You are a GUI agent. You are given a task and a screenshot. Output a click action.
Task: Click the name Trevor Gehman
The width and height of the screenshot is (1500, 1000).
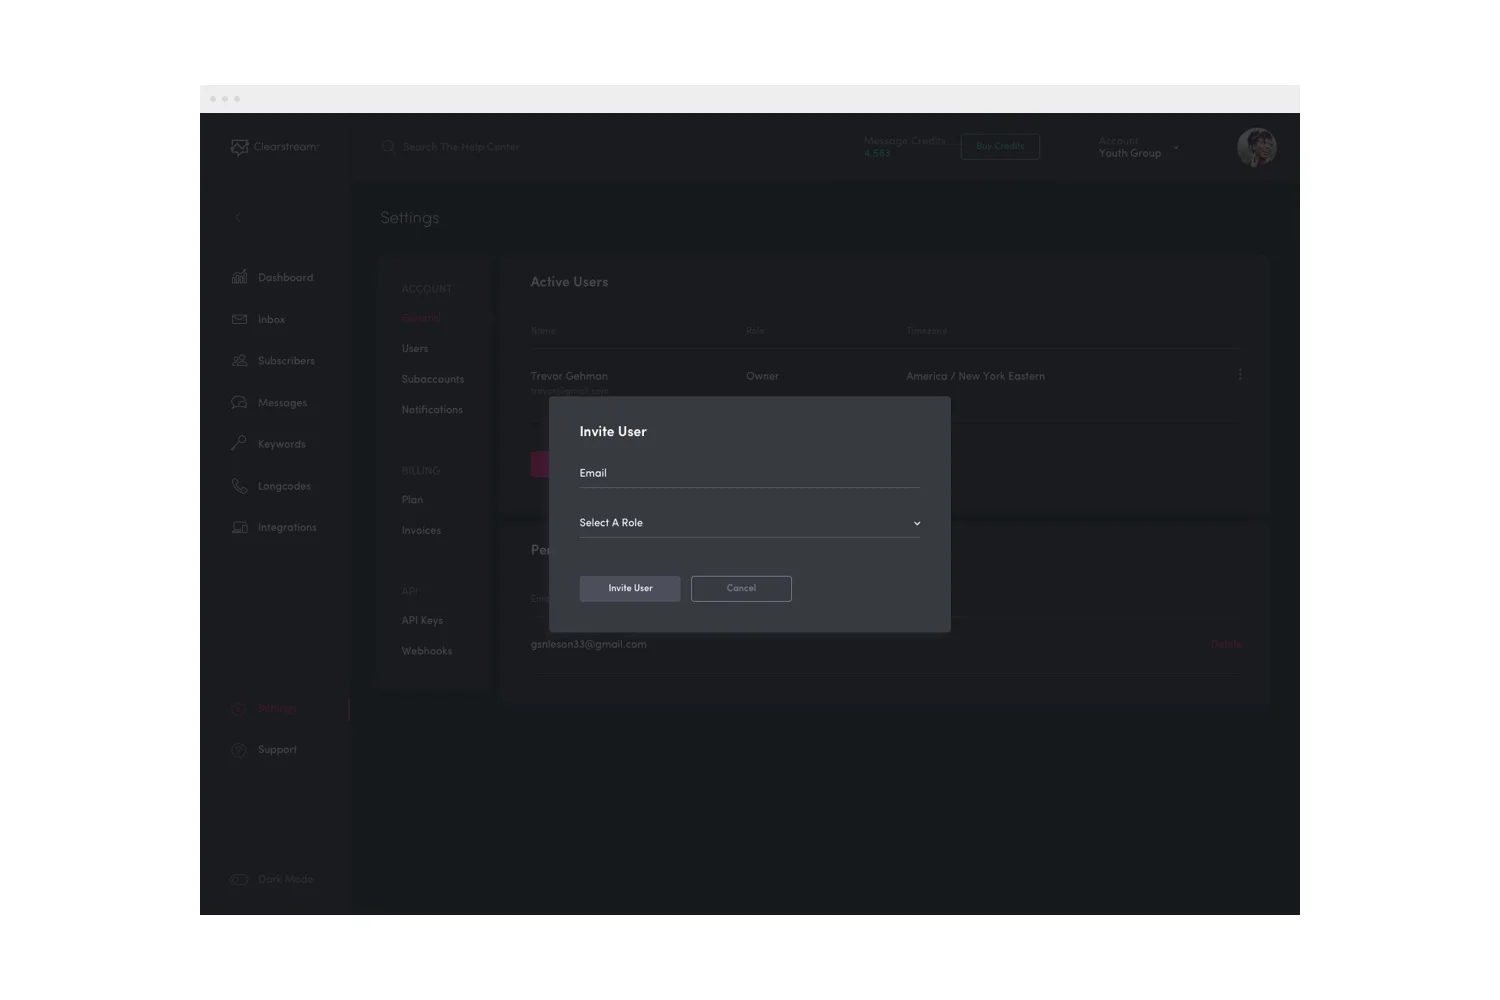click(x=569, y=376)
